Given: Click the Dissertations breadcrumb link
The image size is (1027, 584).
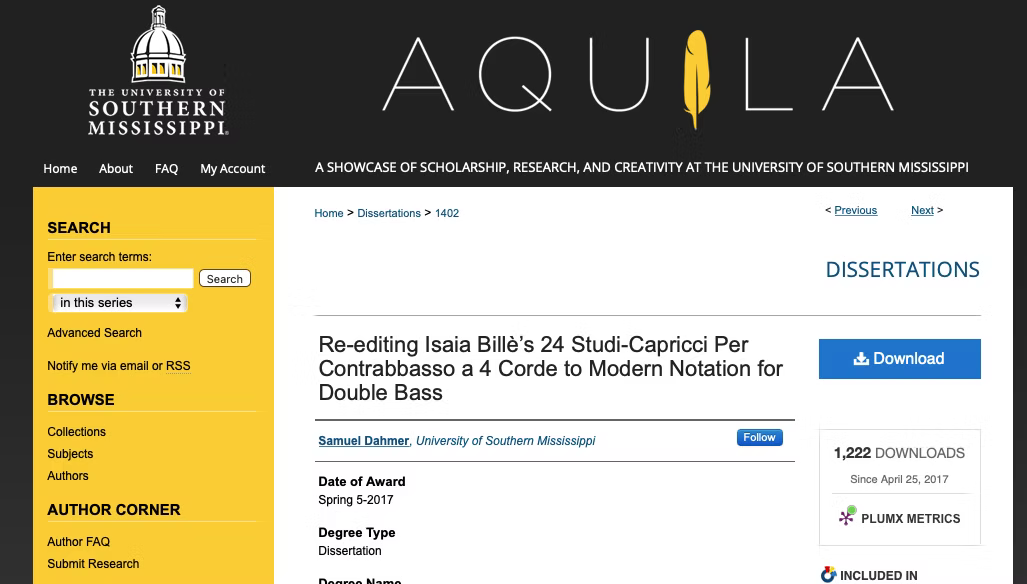Looking at the screenshot, I should coord(389,213).
